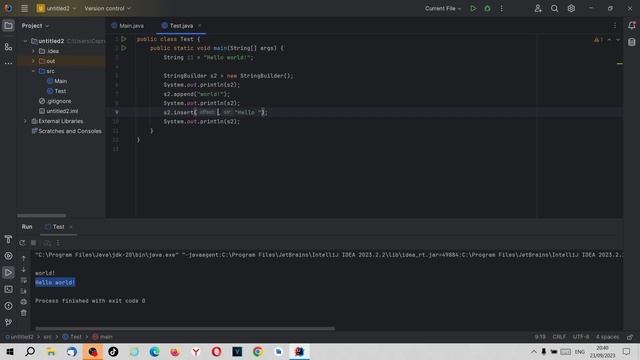This screenshot has height=360, width=640.
Task: Open Version control dropdown
Action: (107, 8)
